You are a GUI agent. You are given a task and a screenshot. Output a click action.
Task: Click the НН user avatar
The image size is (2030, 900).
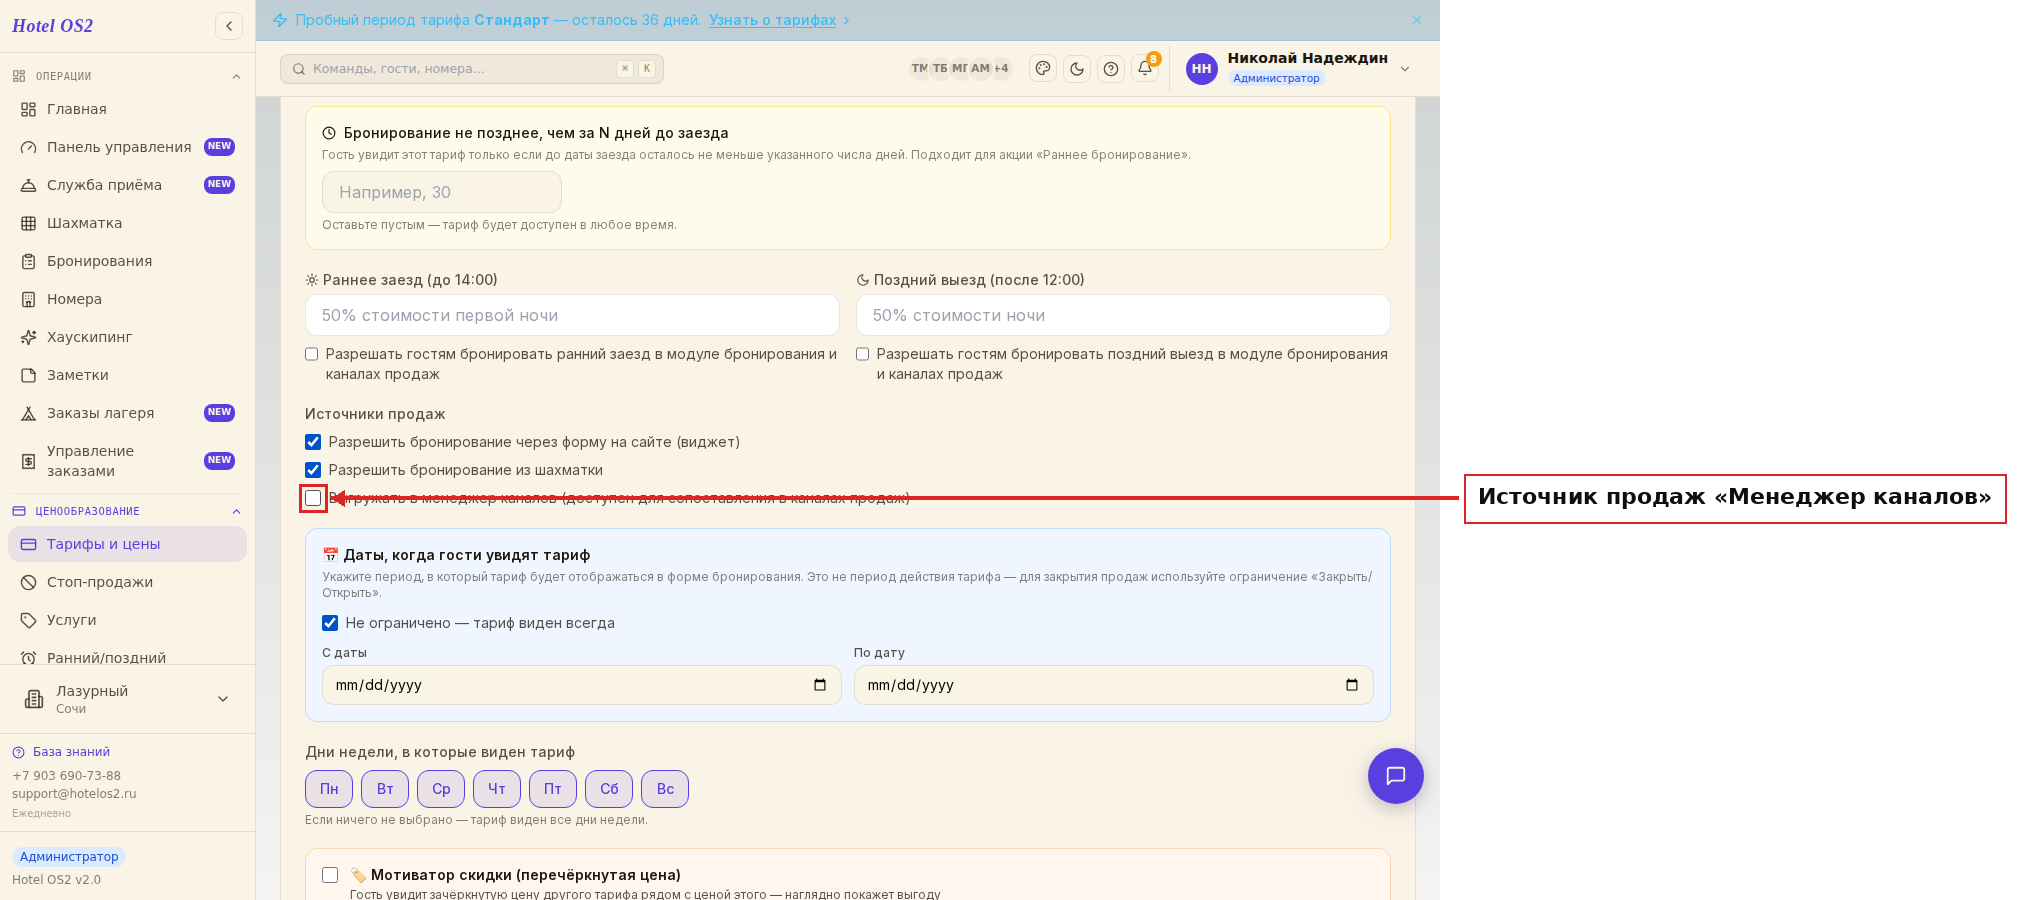[1202, 69]
